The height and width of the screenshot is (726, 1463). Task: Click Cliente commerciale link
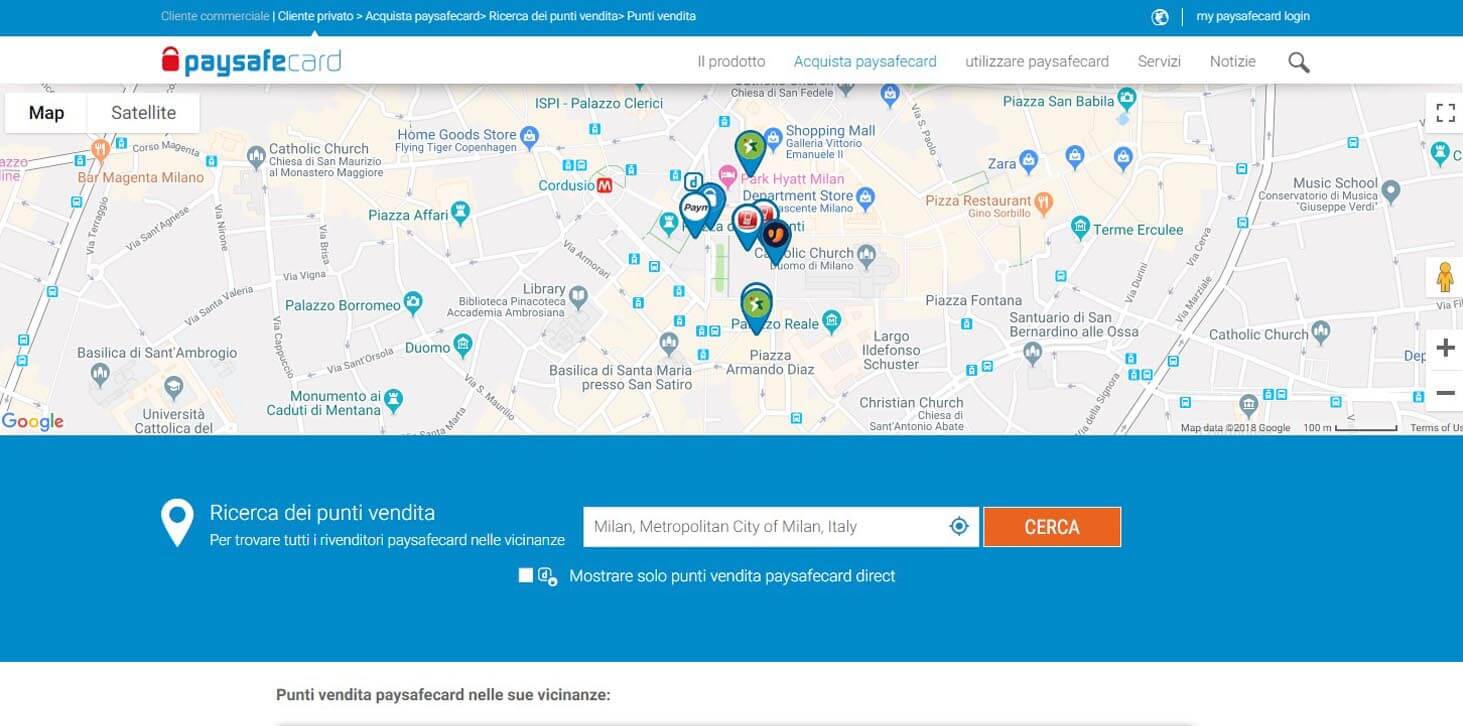215,16
